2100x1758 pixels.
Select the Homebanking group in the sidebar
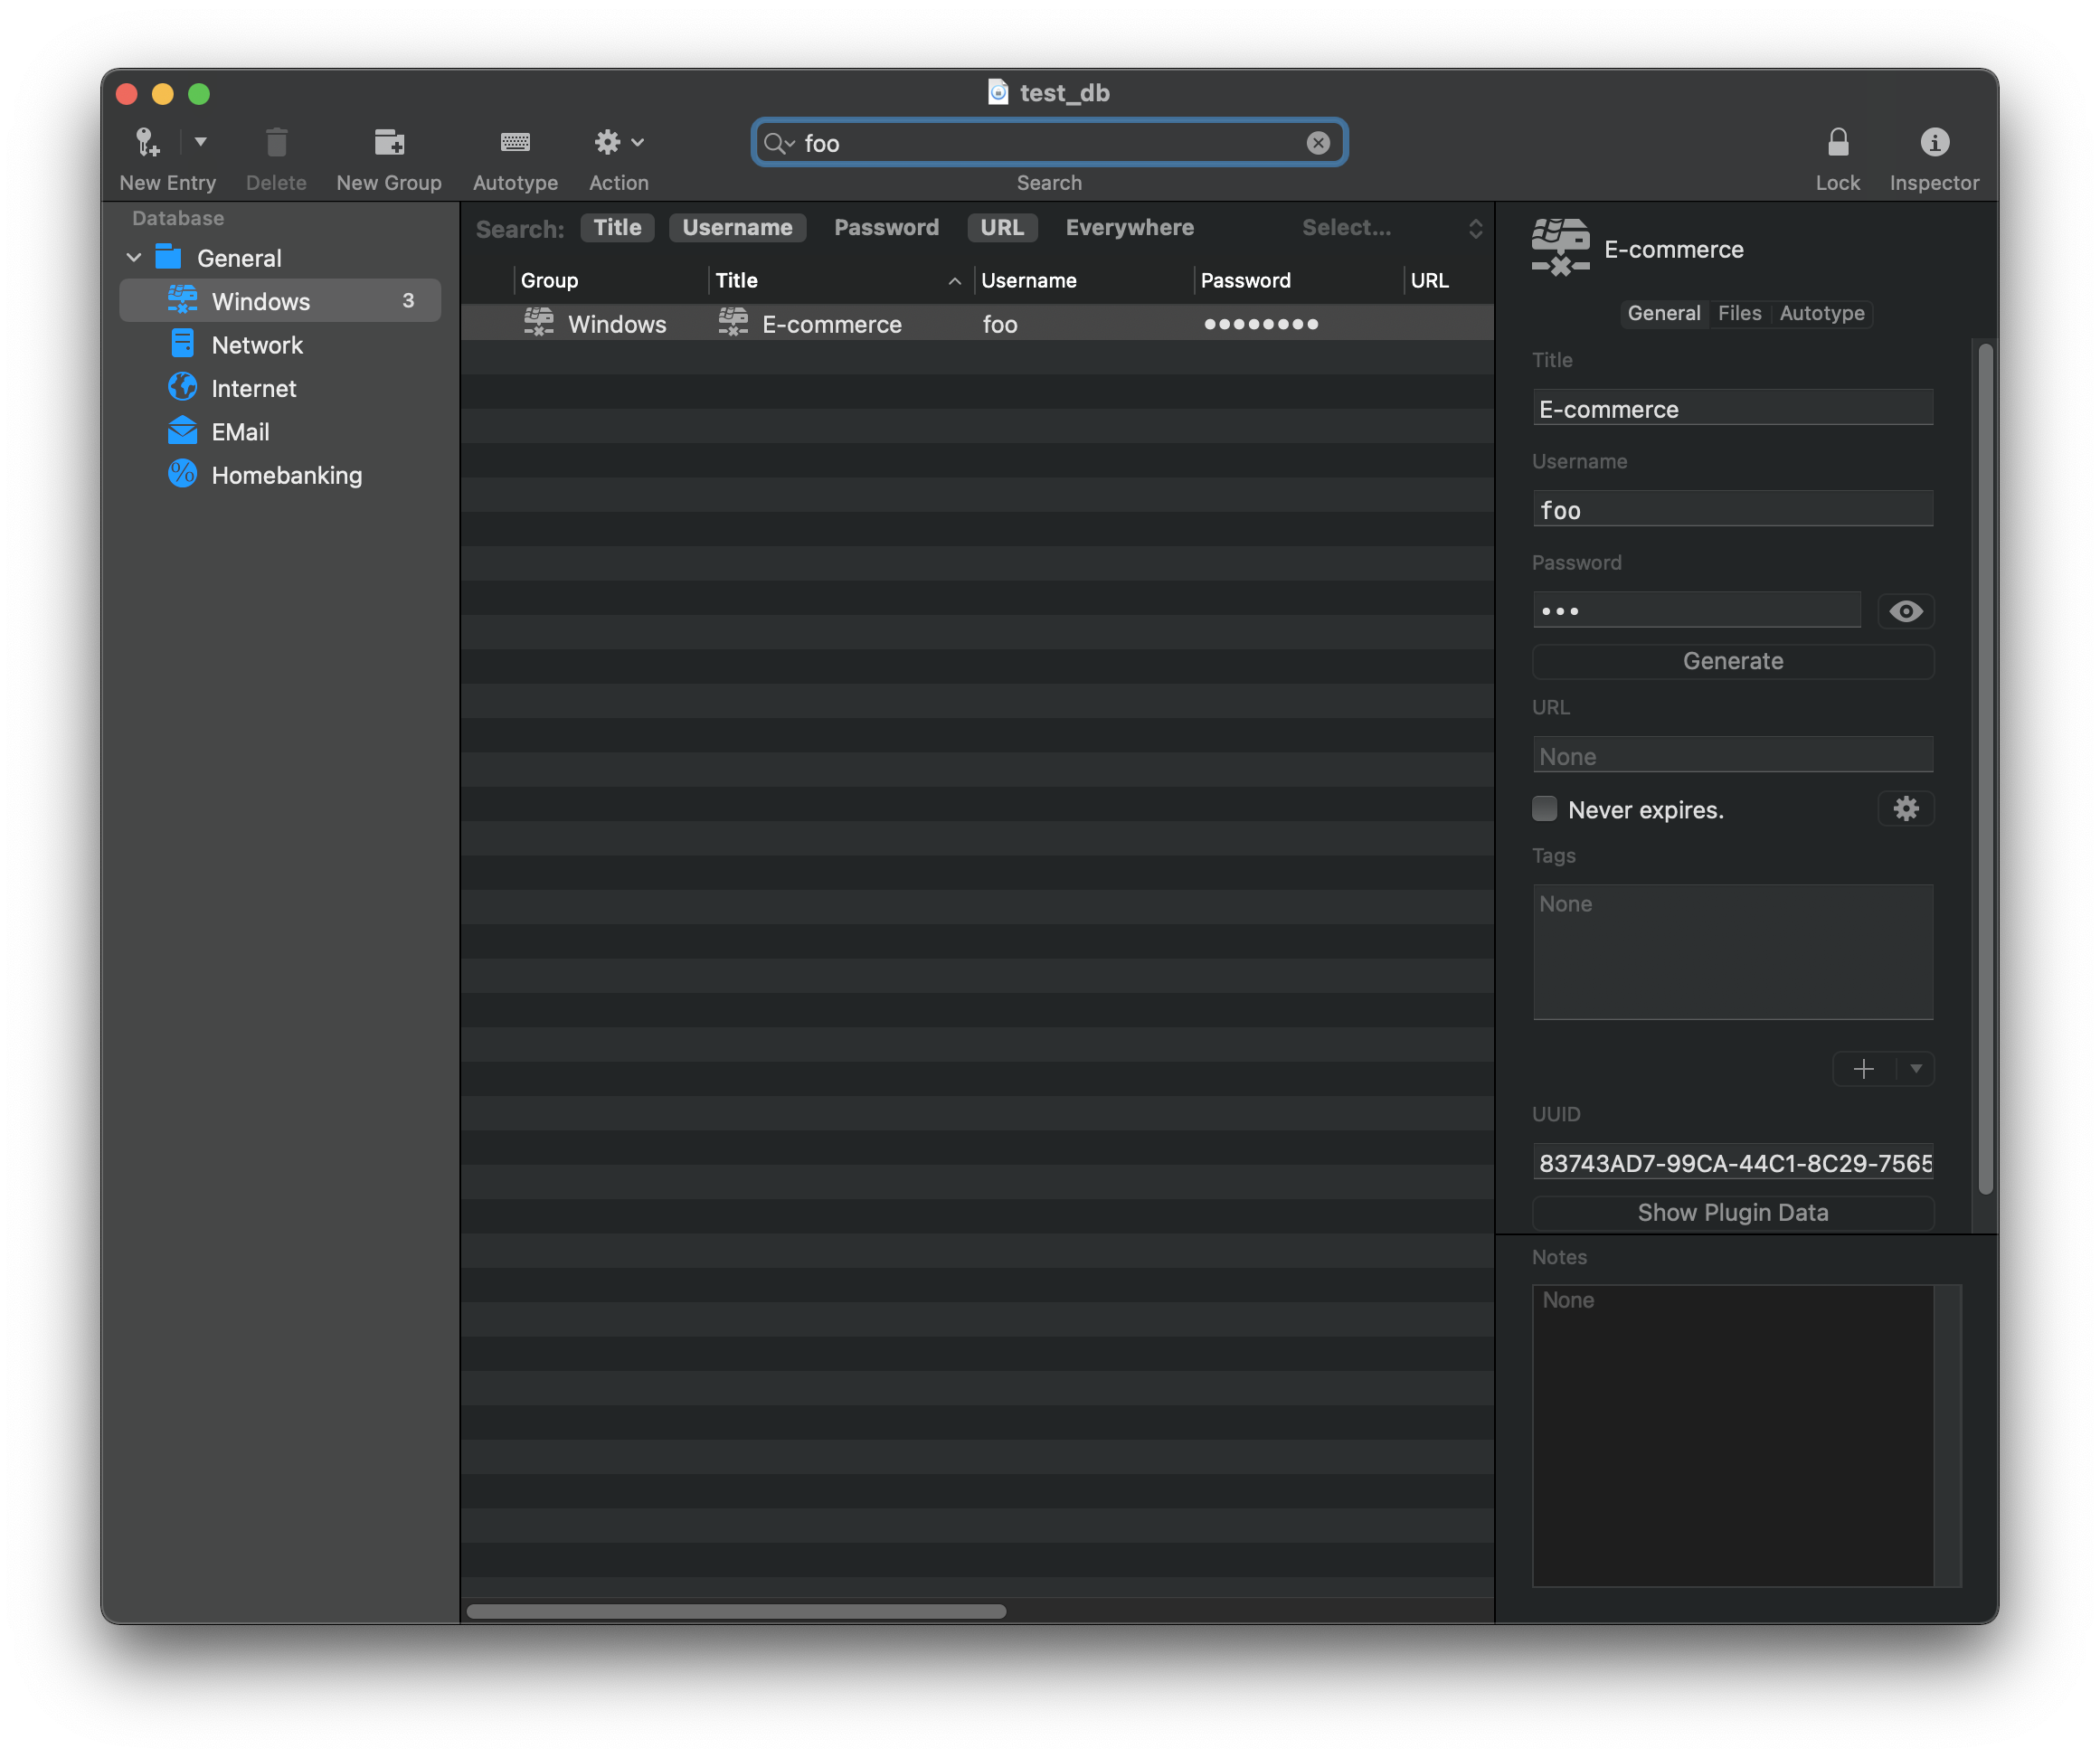[x=286, y=475]
